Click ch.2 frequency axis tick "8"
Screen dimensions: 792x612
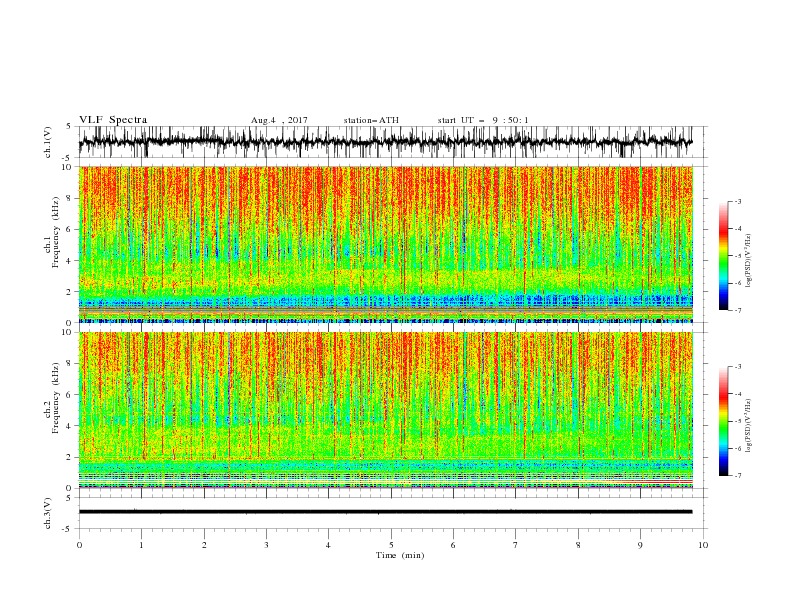point(70,364)
